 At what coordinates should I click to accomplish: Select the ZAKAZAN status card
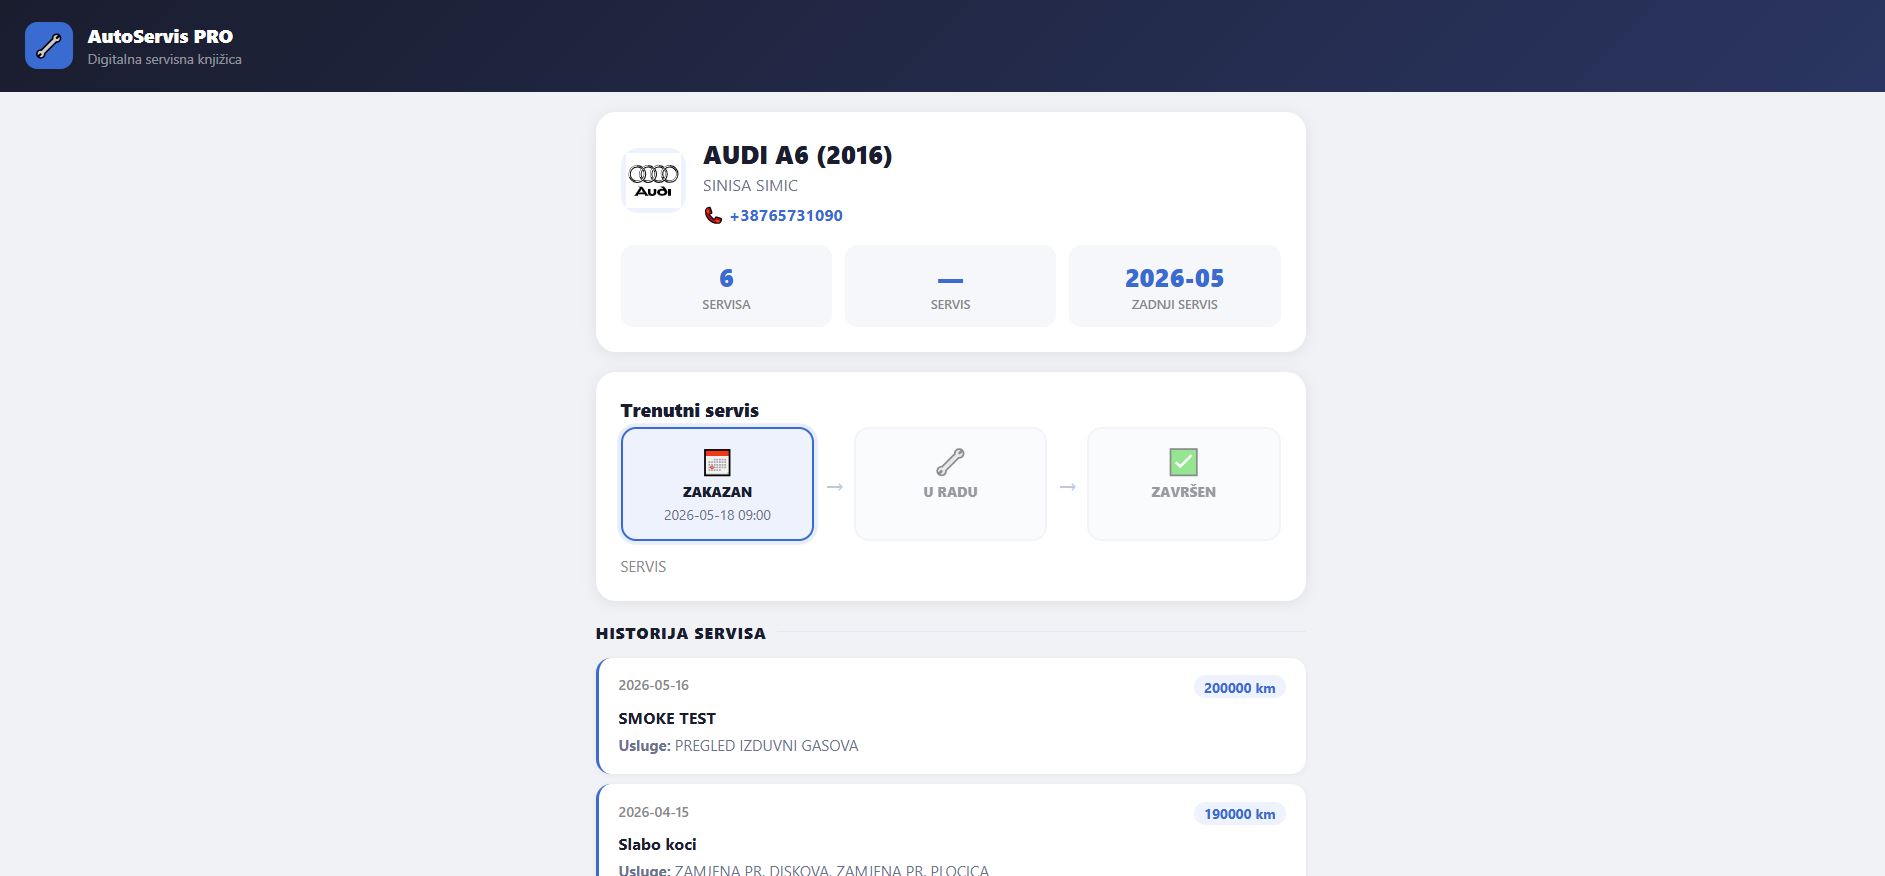coord(717,484)
